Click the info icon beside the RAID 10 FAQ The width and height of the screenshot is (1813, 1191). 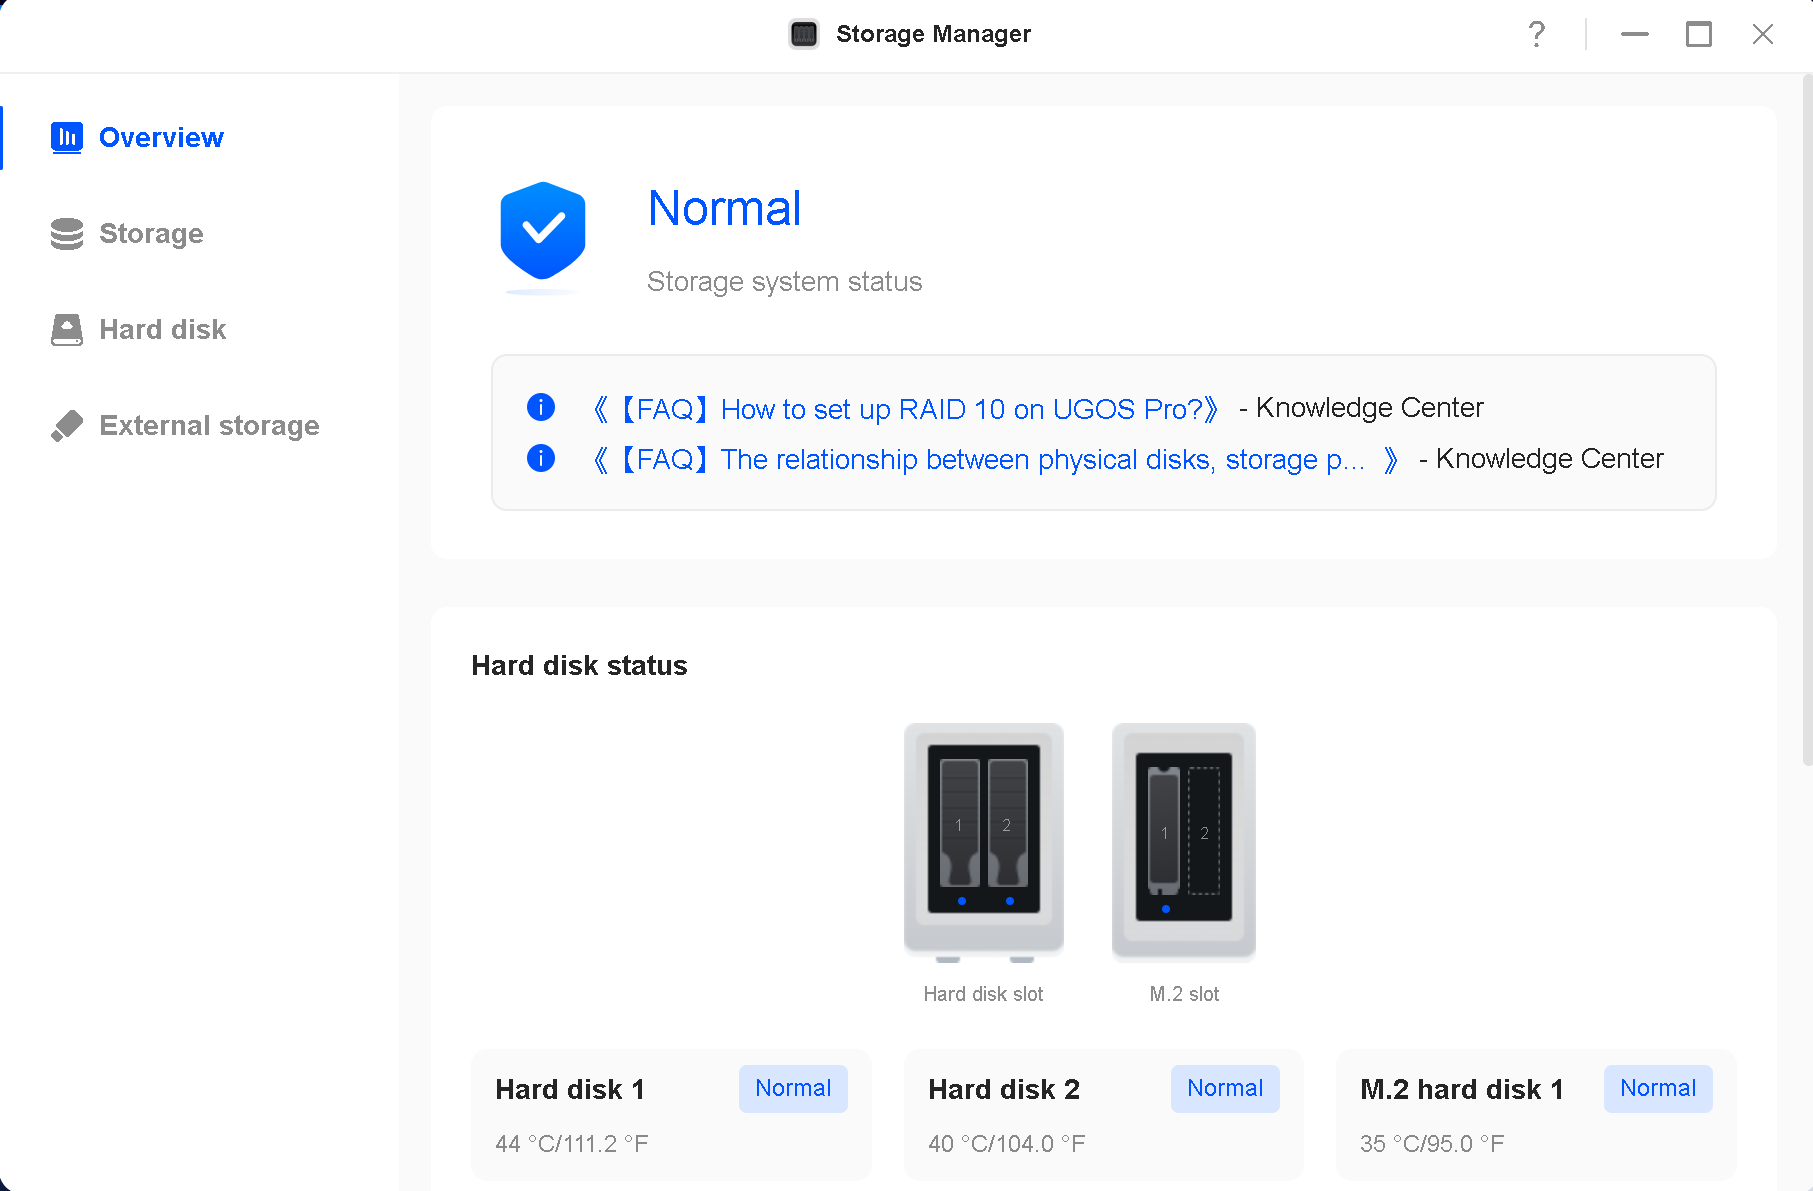coord(540,408)
